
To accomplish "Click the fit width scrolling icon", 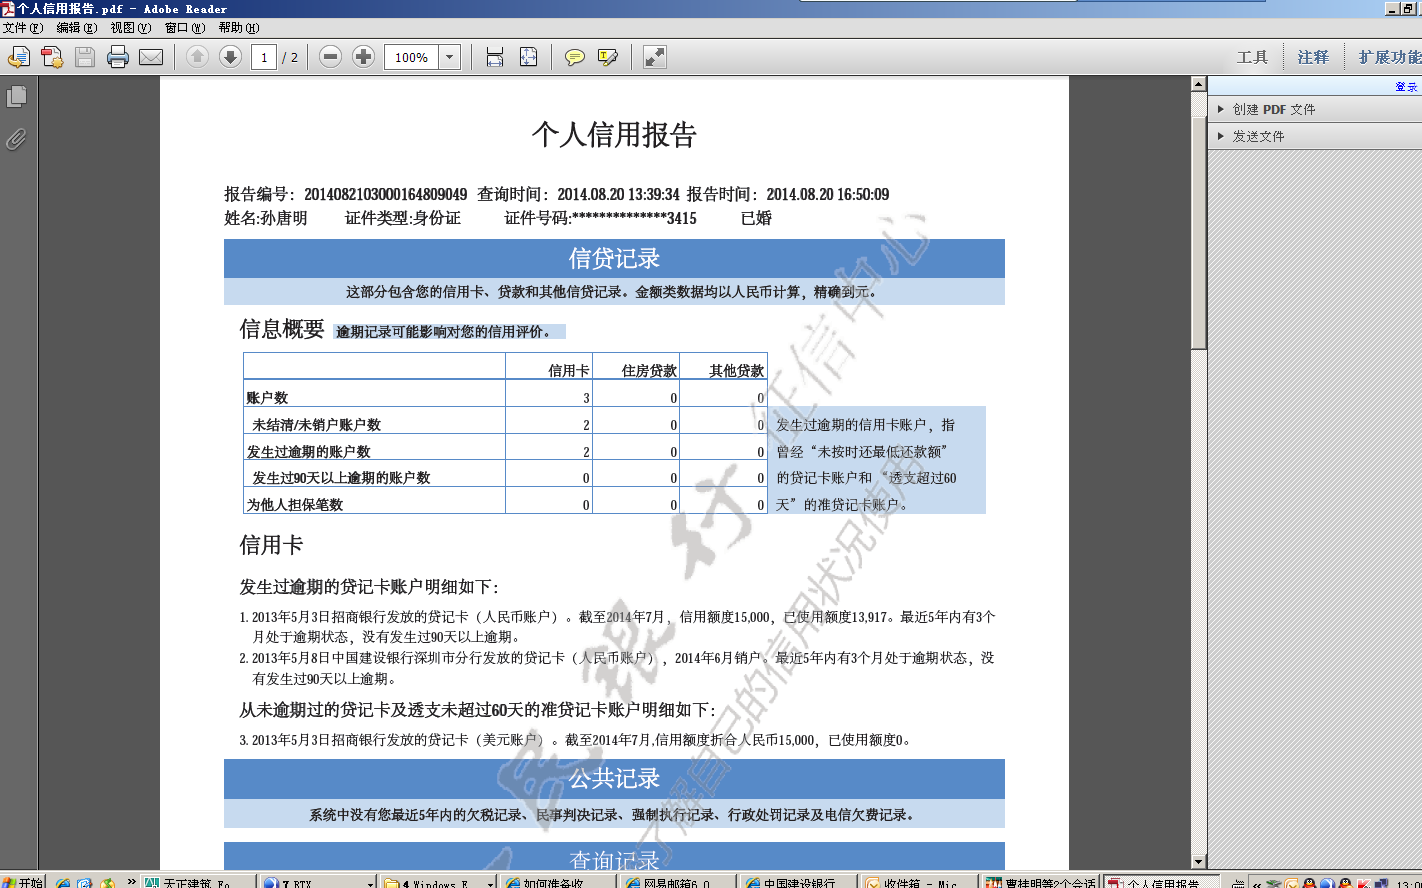I will pos(495,57).
